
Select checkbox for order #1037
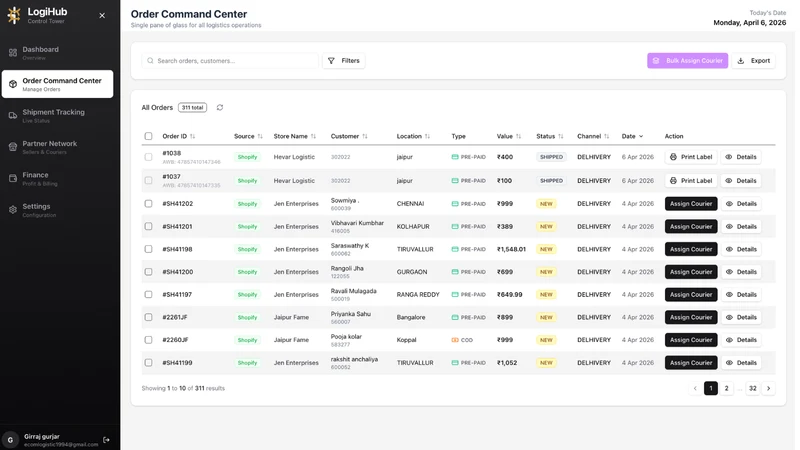(x=148, y=181)
